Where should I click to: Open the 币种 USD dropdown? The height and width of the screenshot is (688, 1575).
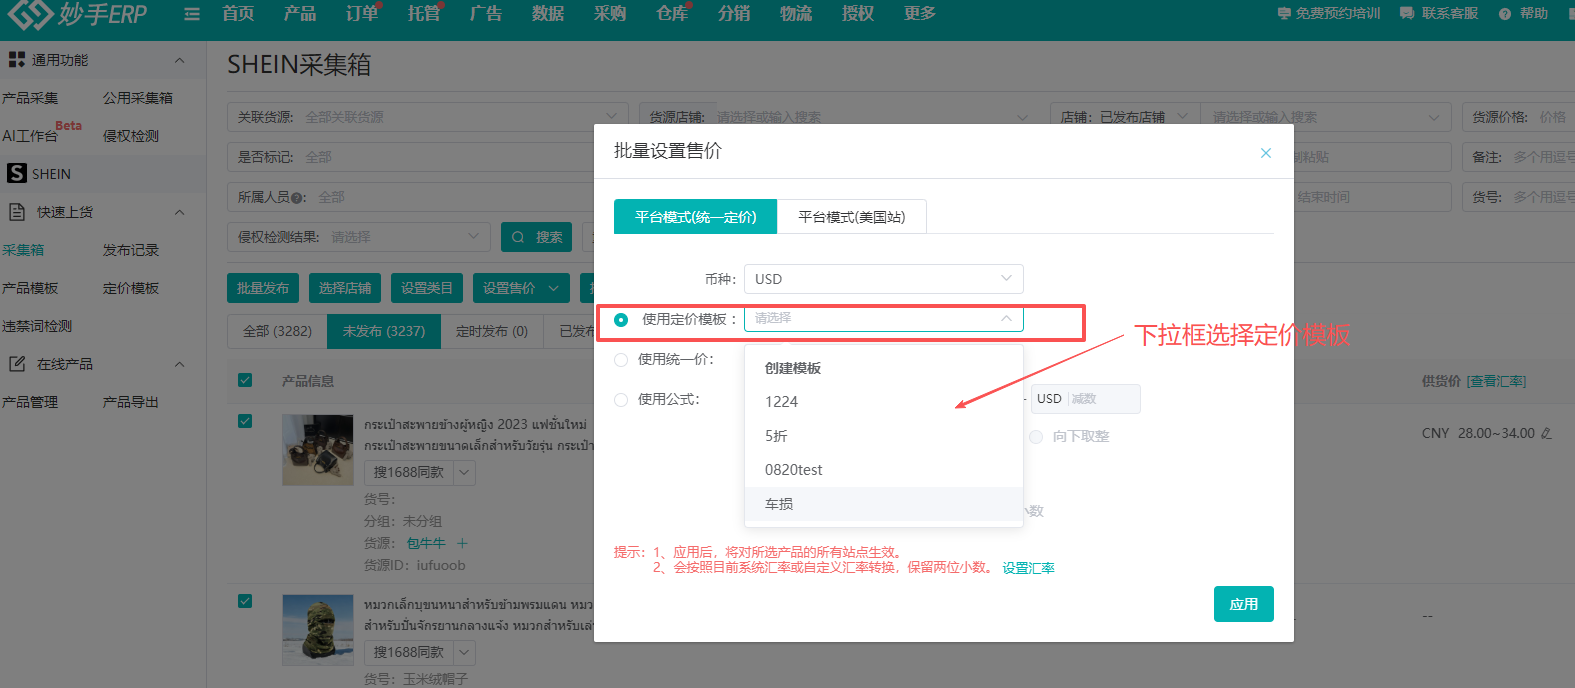coord(883,279)
